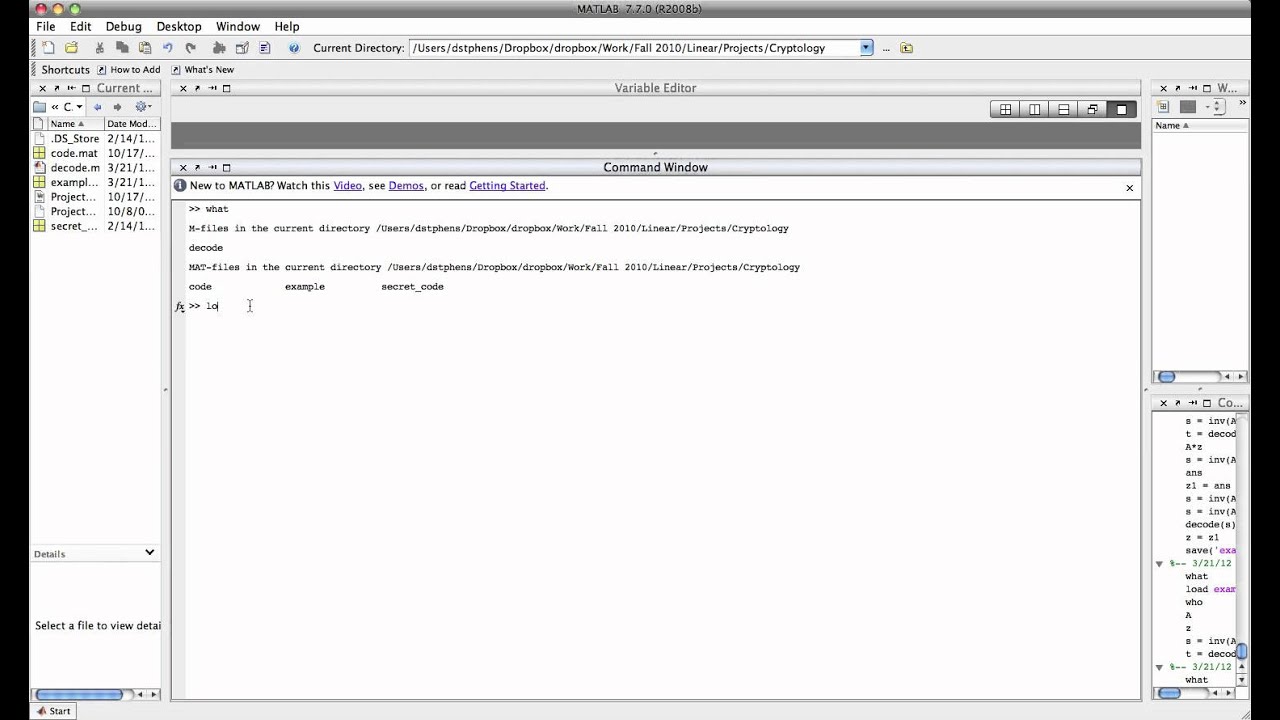Image resolution: width=1280 pixels, height=720 pixels.
Task: Click the What's New shortcut
Action: click(202, 70)
